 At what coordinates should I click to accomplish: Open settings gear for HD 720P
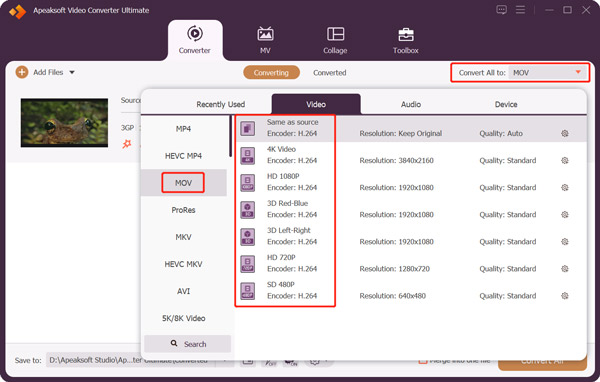coord(565,269)
